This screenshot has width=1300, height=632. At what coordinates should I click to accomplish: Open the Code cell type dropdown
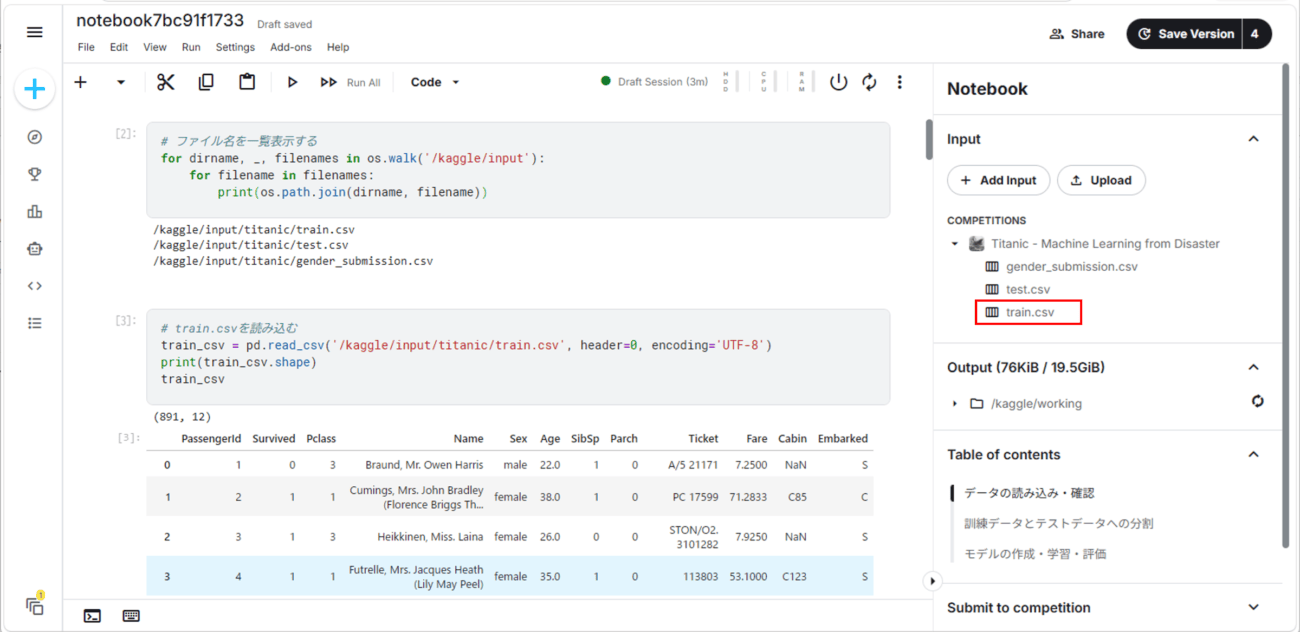tap(435, 82)
